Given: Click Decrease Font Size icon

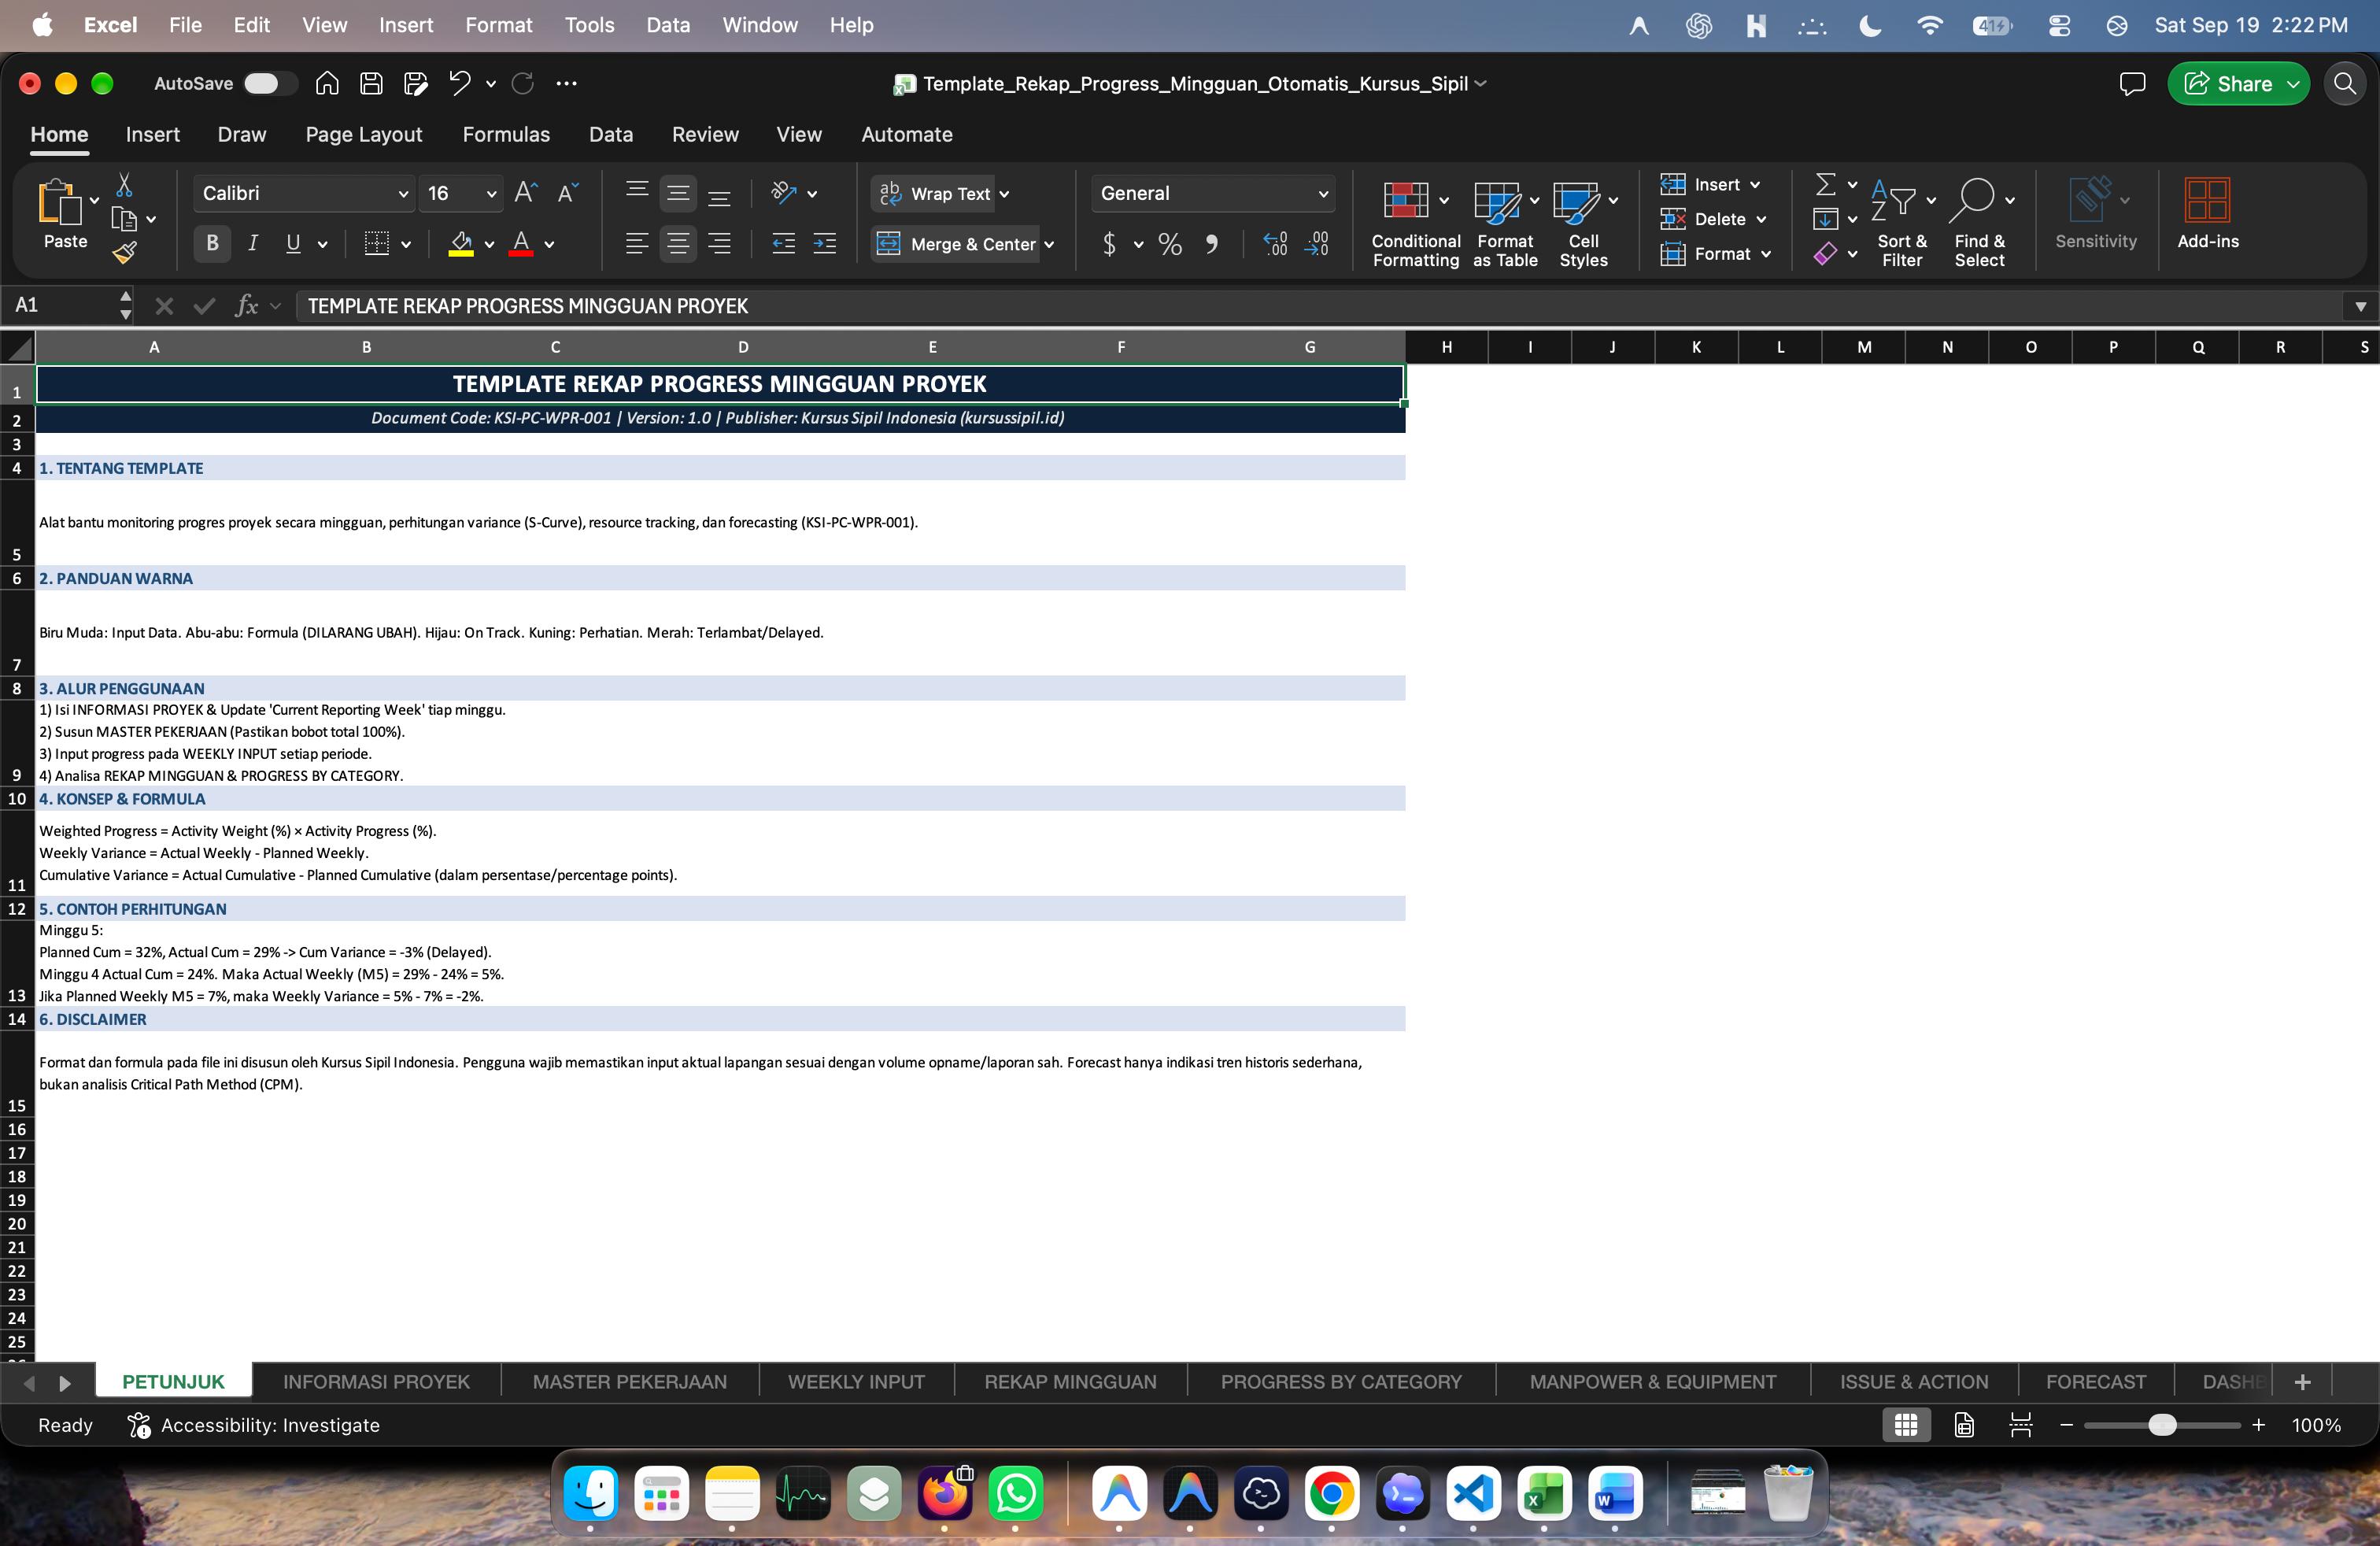Looking at the screenshot, I should (568, 193).
